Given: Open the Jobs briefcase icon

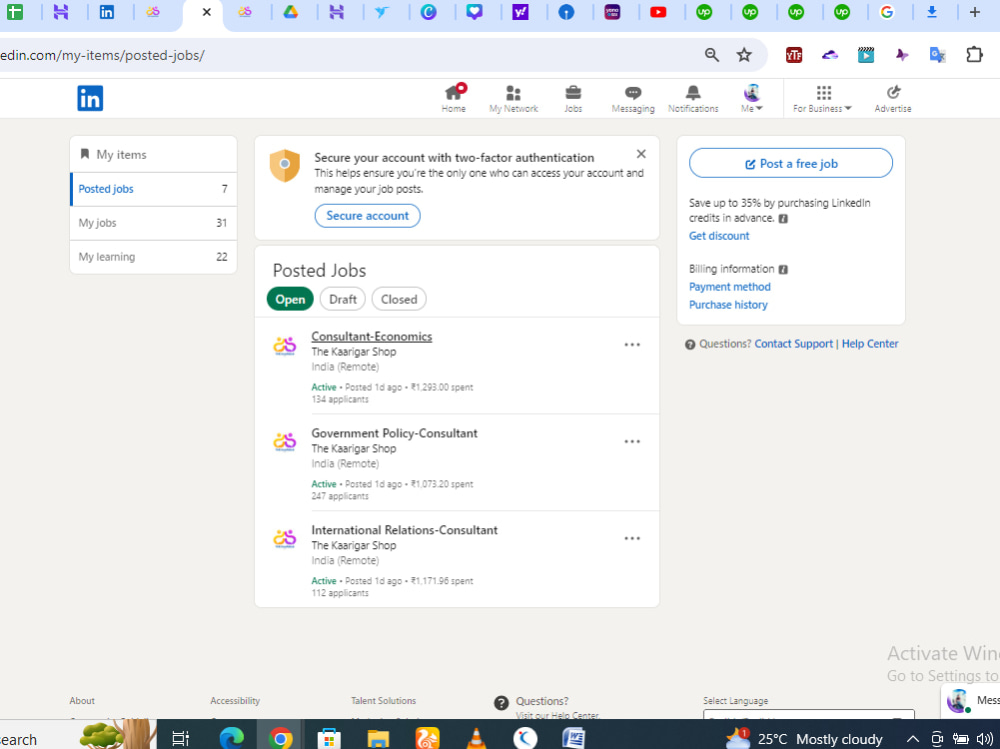Looking at the screenshot, I should (573, 93).
